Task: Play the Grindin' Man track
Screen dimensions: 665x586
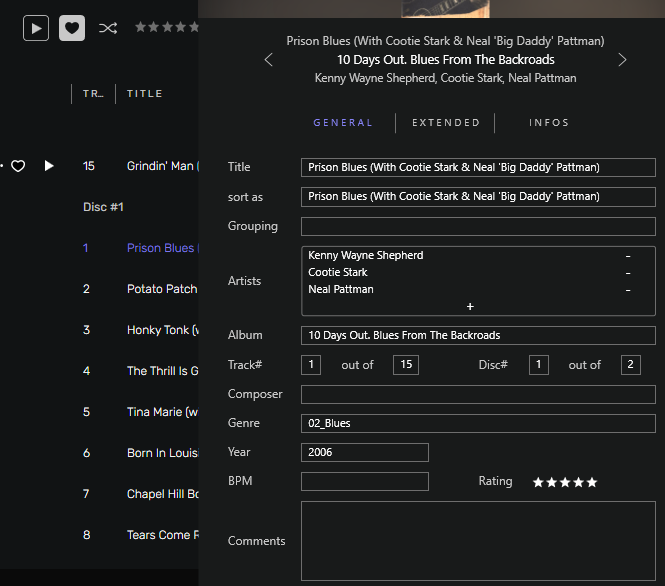Action: click(x=49, y=166)
